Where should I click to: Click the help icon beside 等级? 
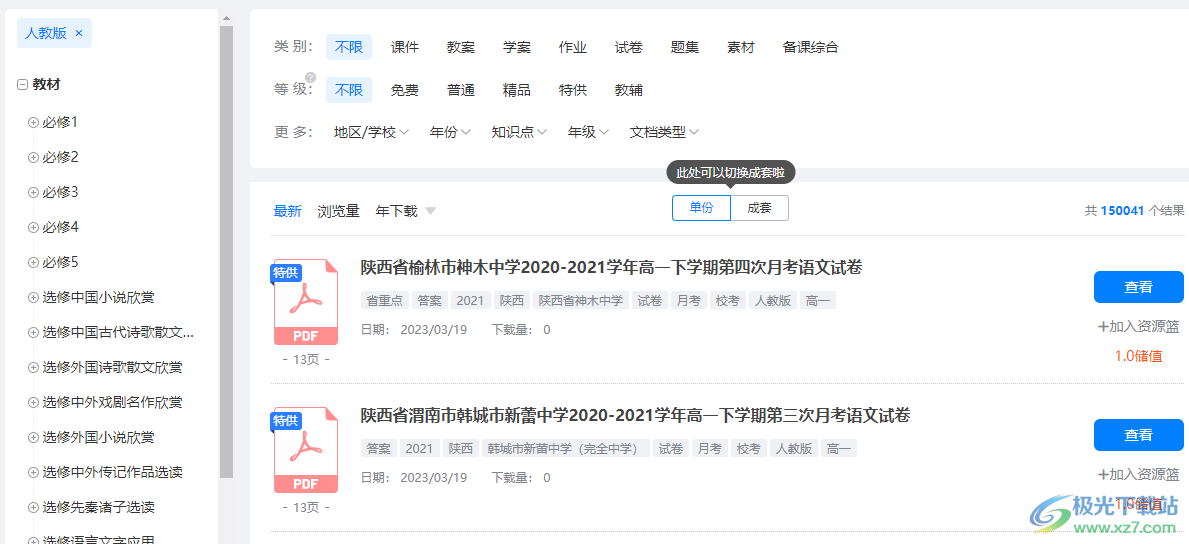point(310,77)
